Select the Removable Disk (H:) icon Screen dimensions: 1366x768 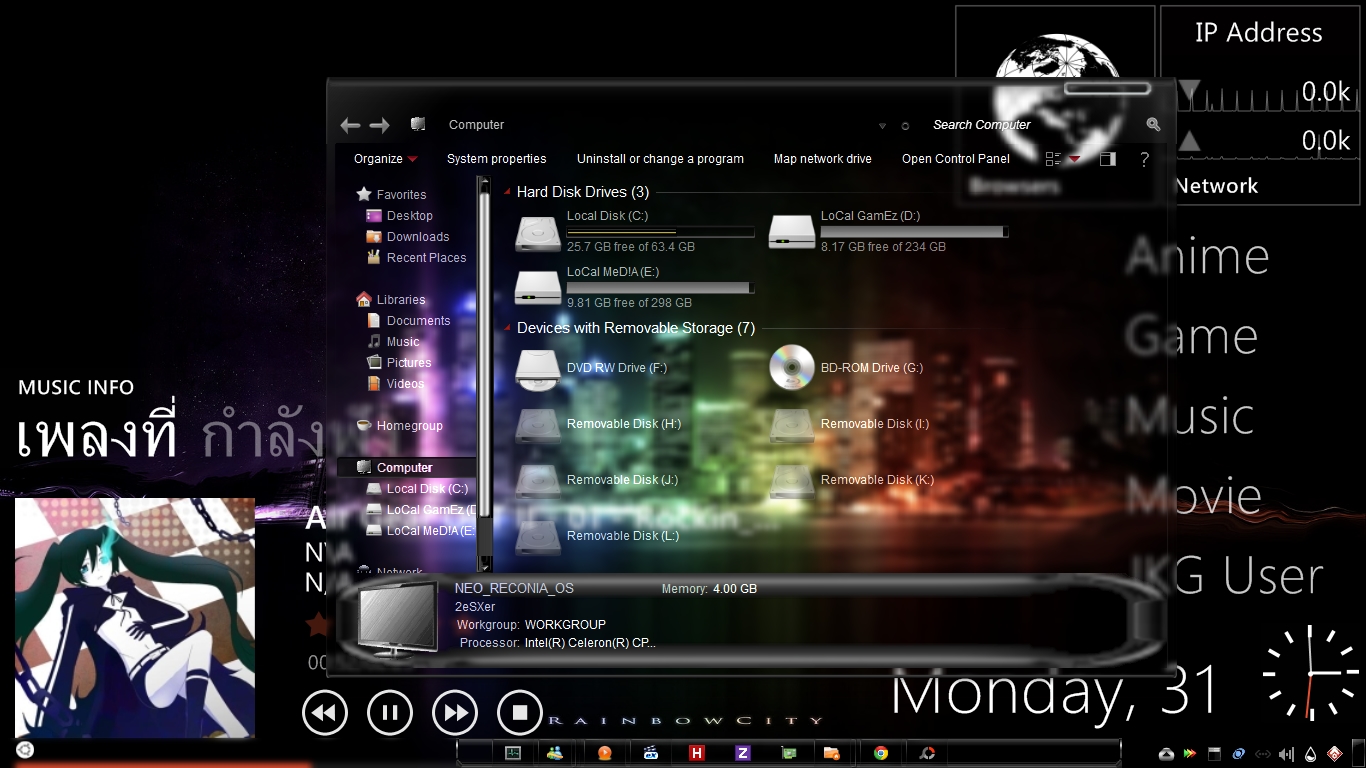[x=538, y=424]
